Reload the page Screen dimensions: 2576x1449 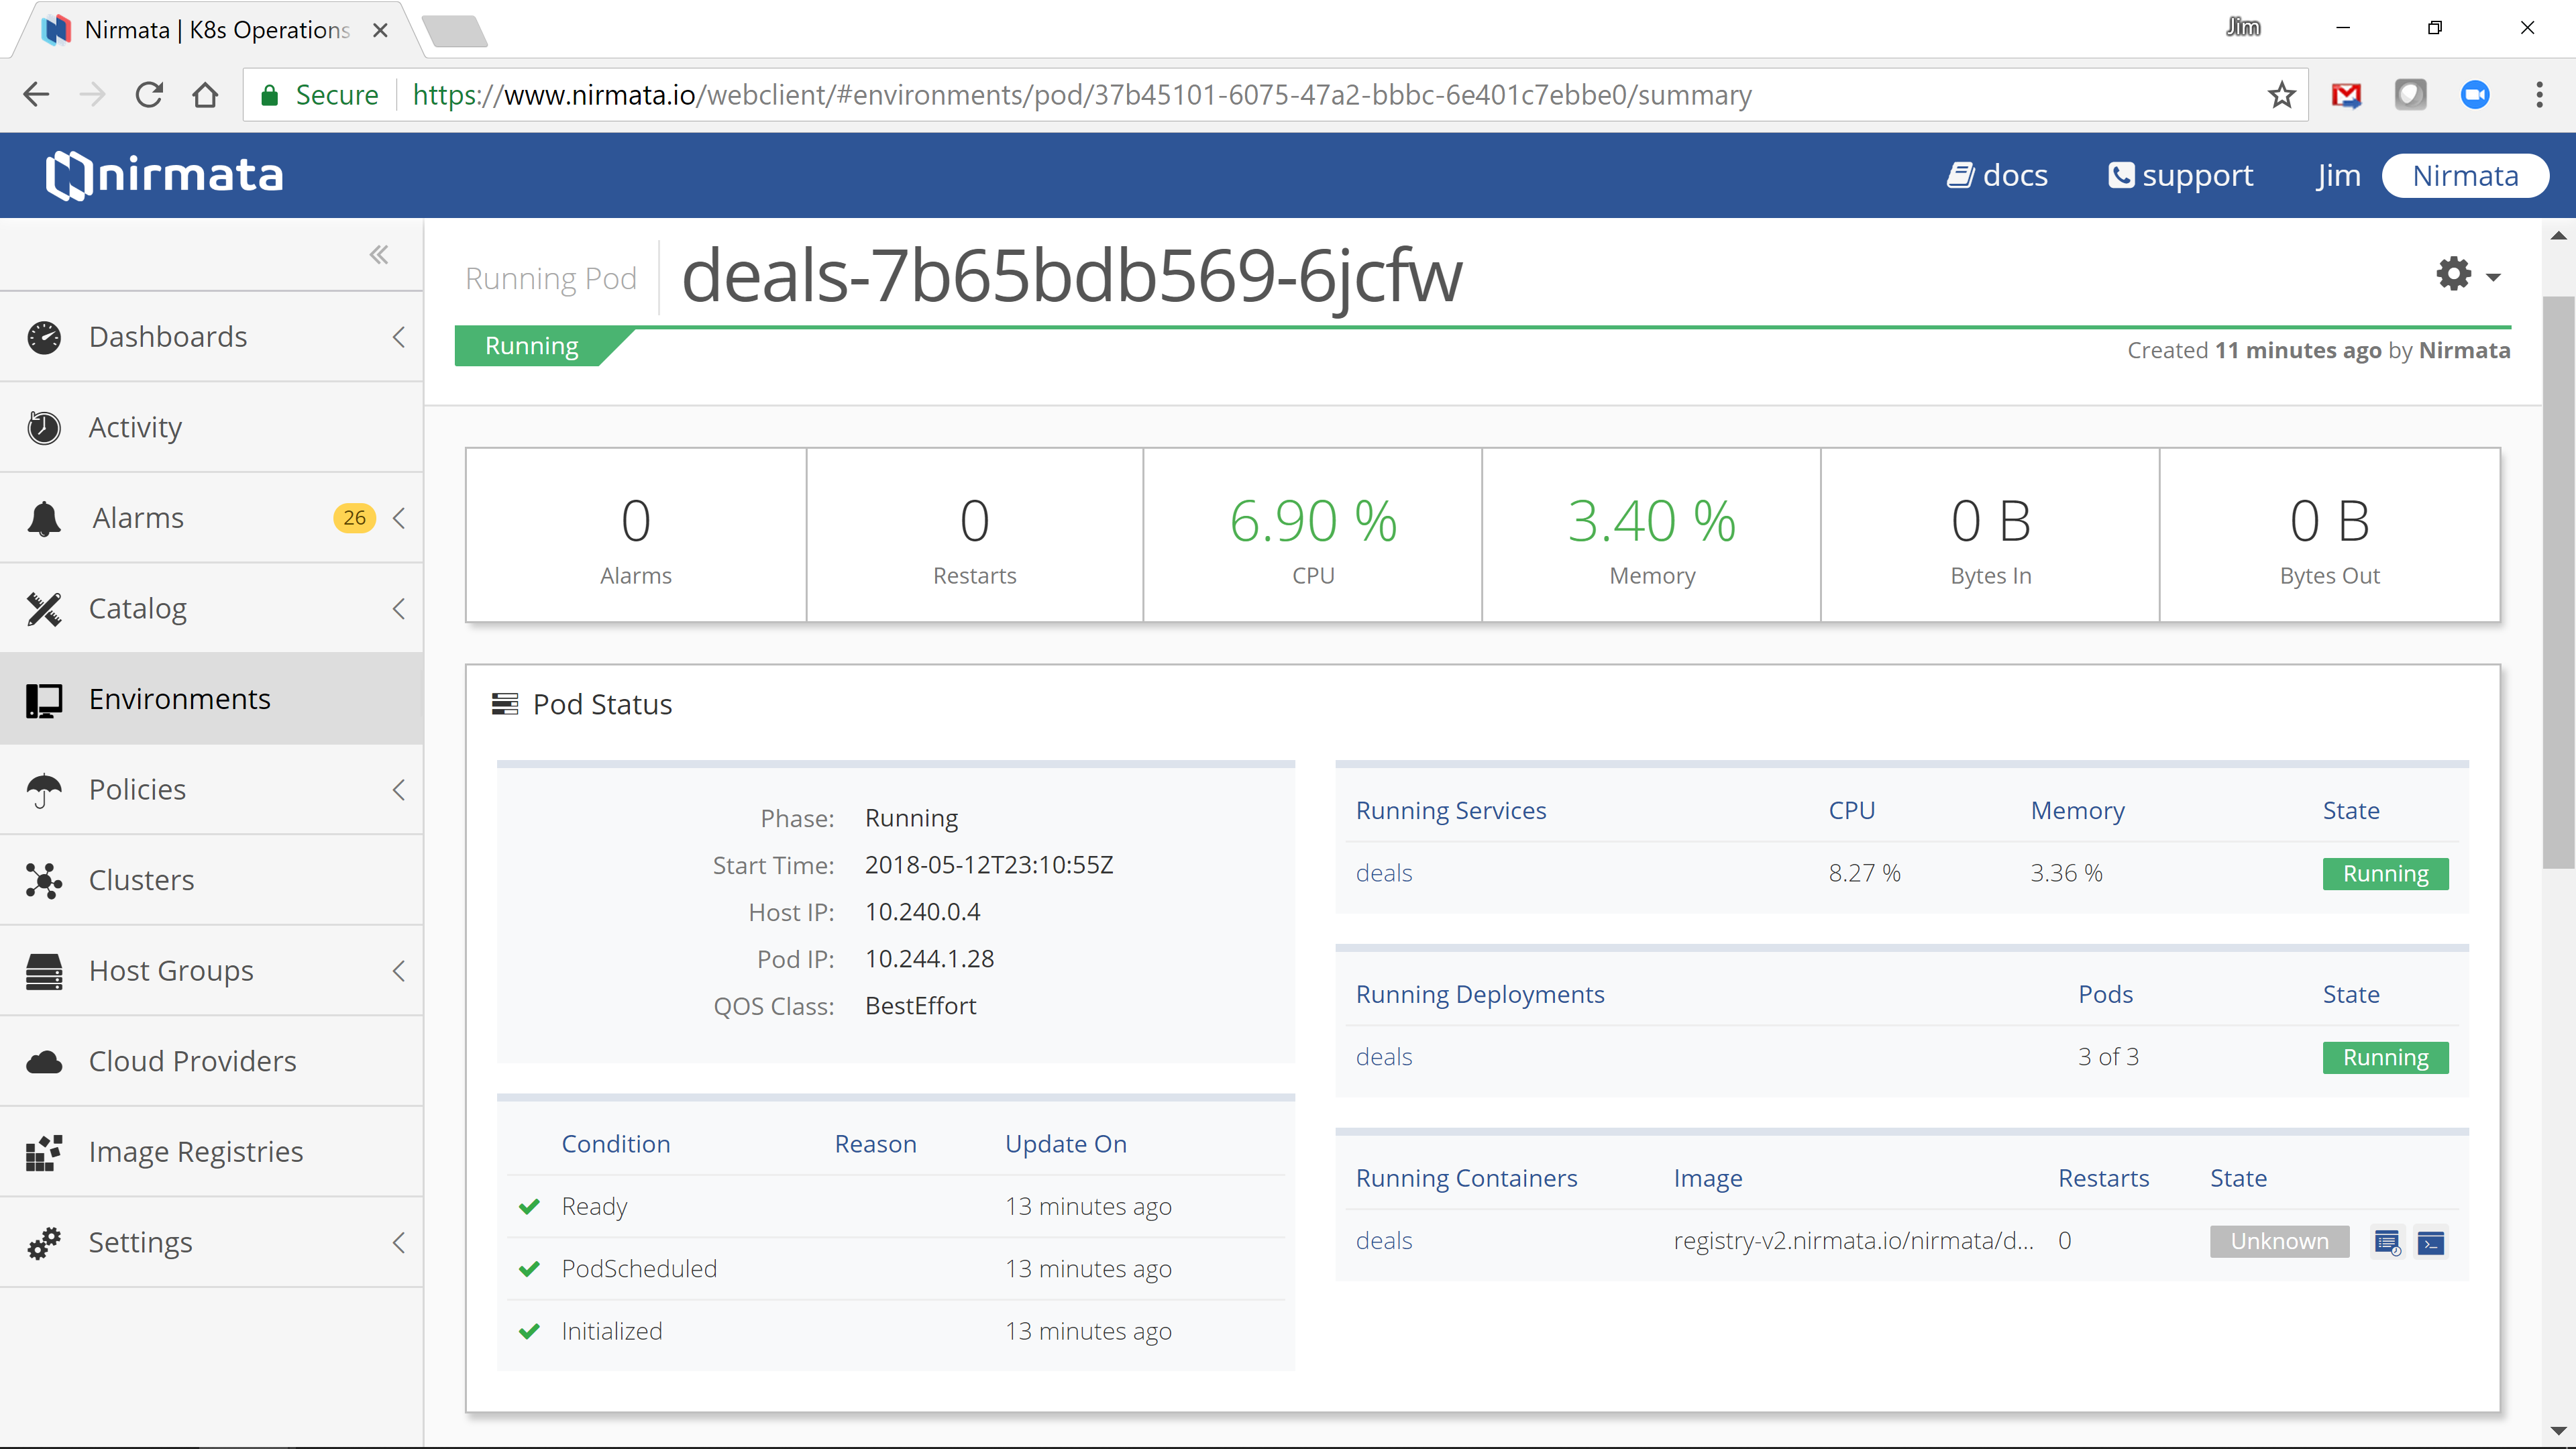click(149, 95)
